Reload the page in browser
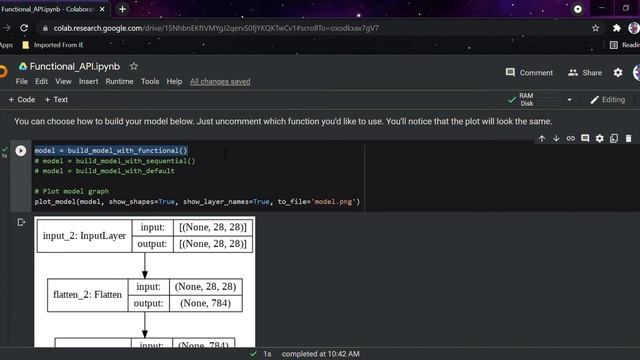Screen dimensions: 640x360 24,28
